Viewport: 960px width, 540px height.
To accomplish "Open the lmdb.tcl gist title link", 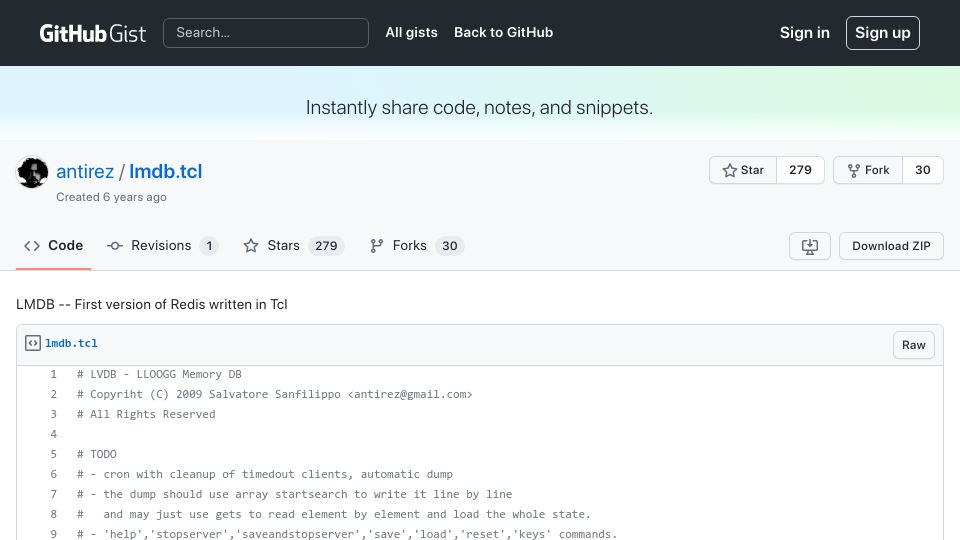I will [x=165, y=171].
